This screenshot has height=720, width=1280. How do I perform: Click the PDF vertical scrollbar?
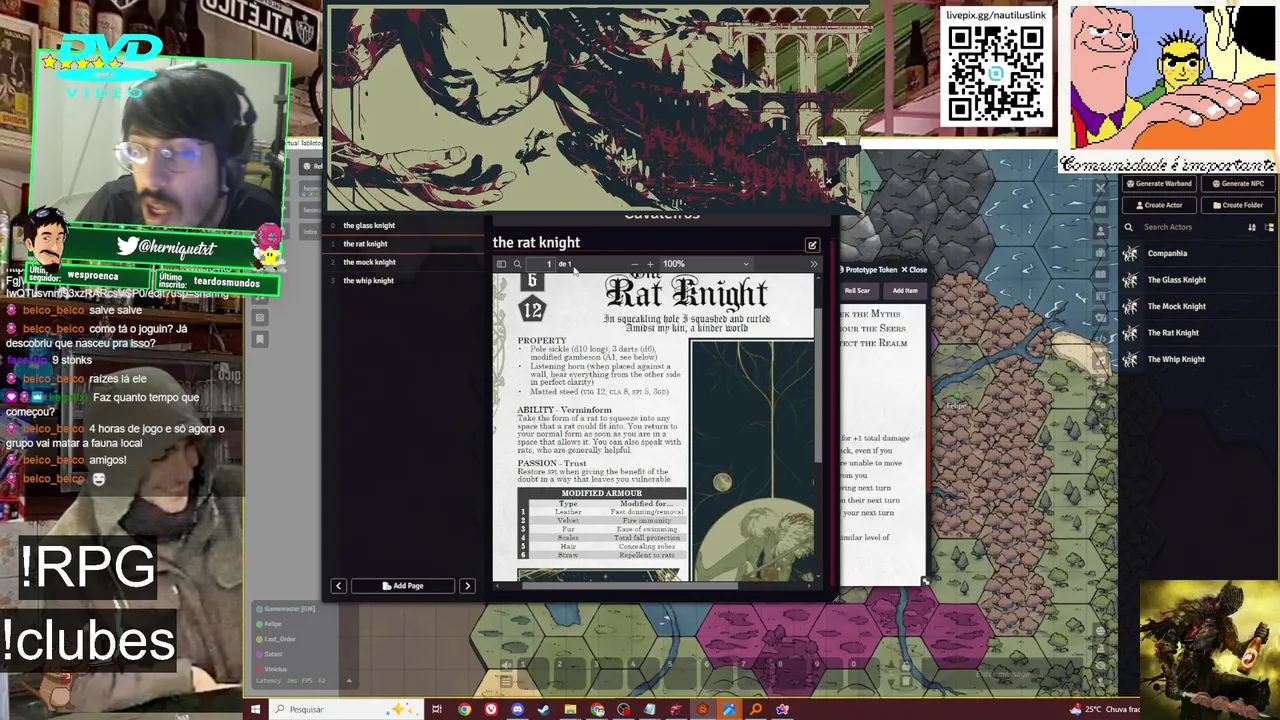[x=818, y=385]
